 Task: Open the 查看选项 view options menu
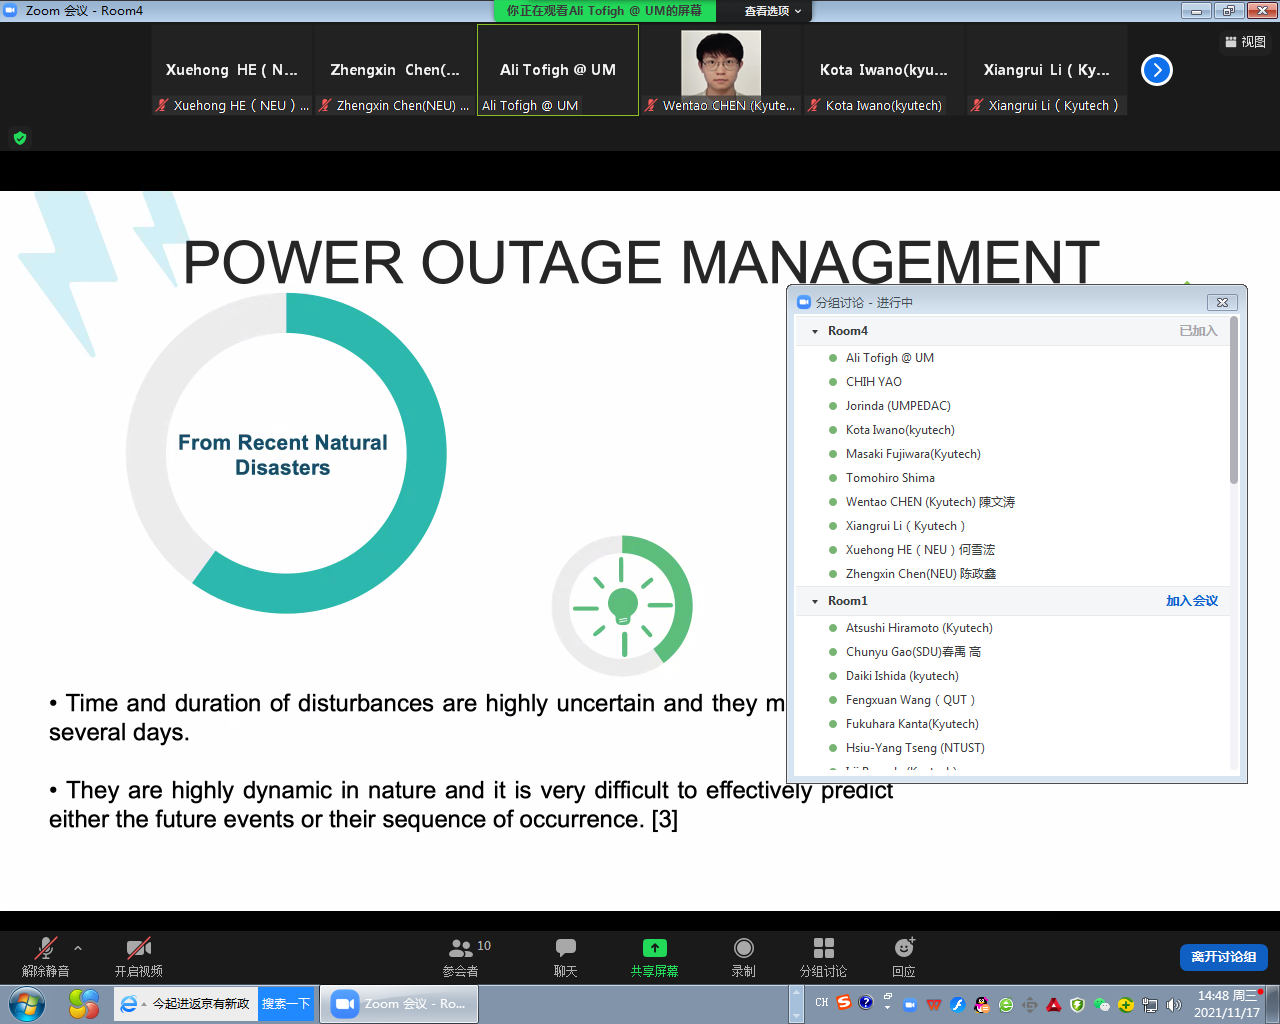click(x=772, y=11)
